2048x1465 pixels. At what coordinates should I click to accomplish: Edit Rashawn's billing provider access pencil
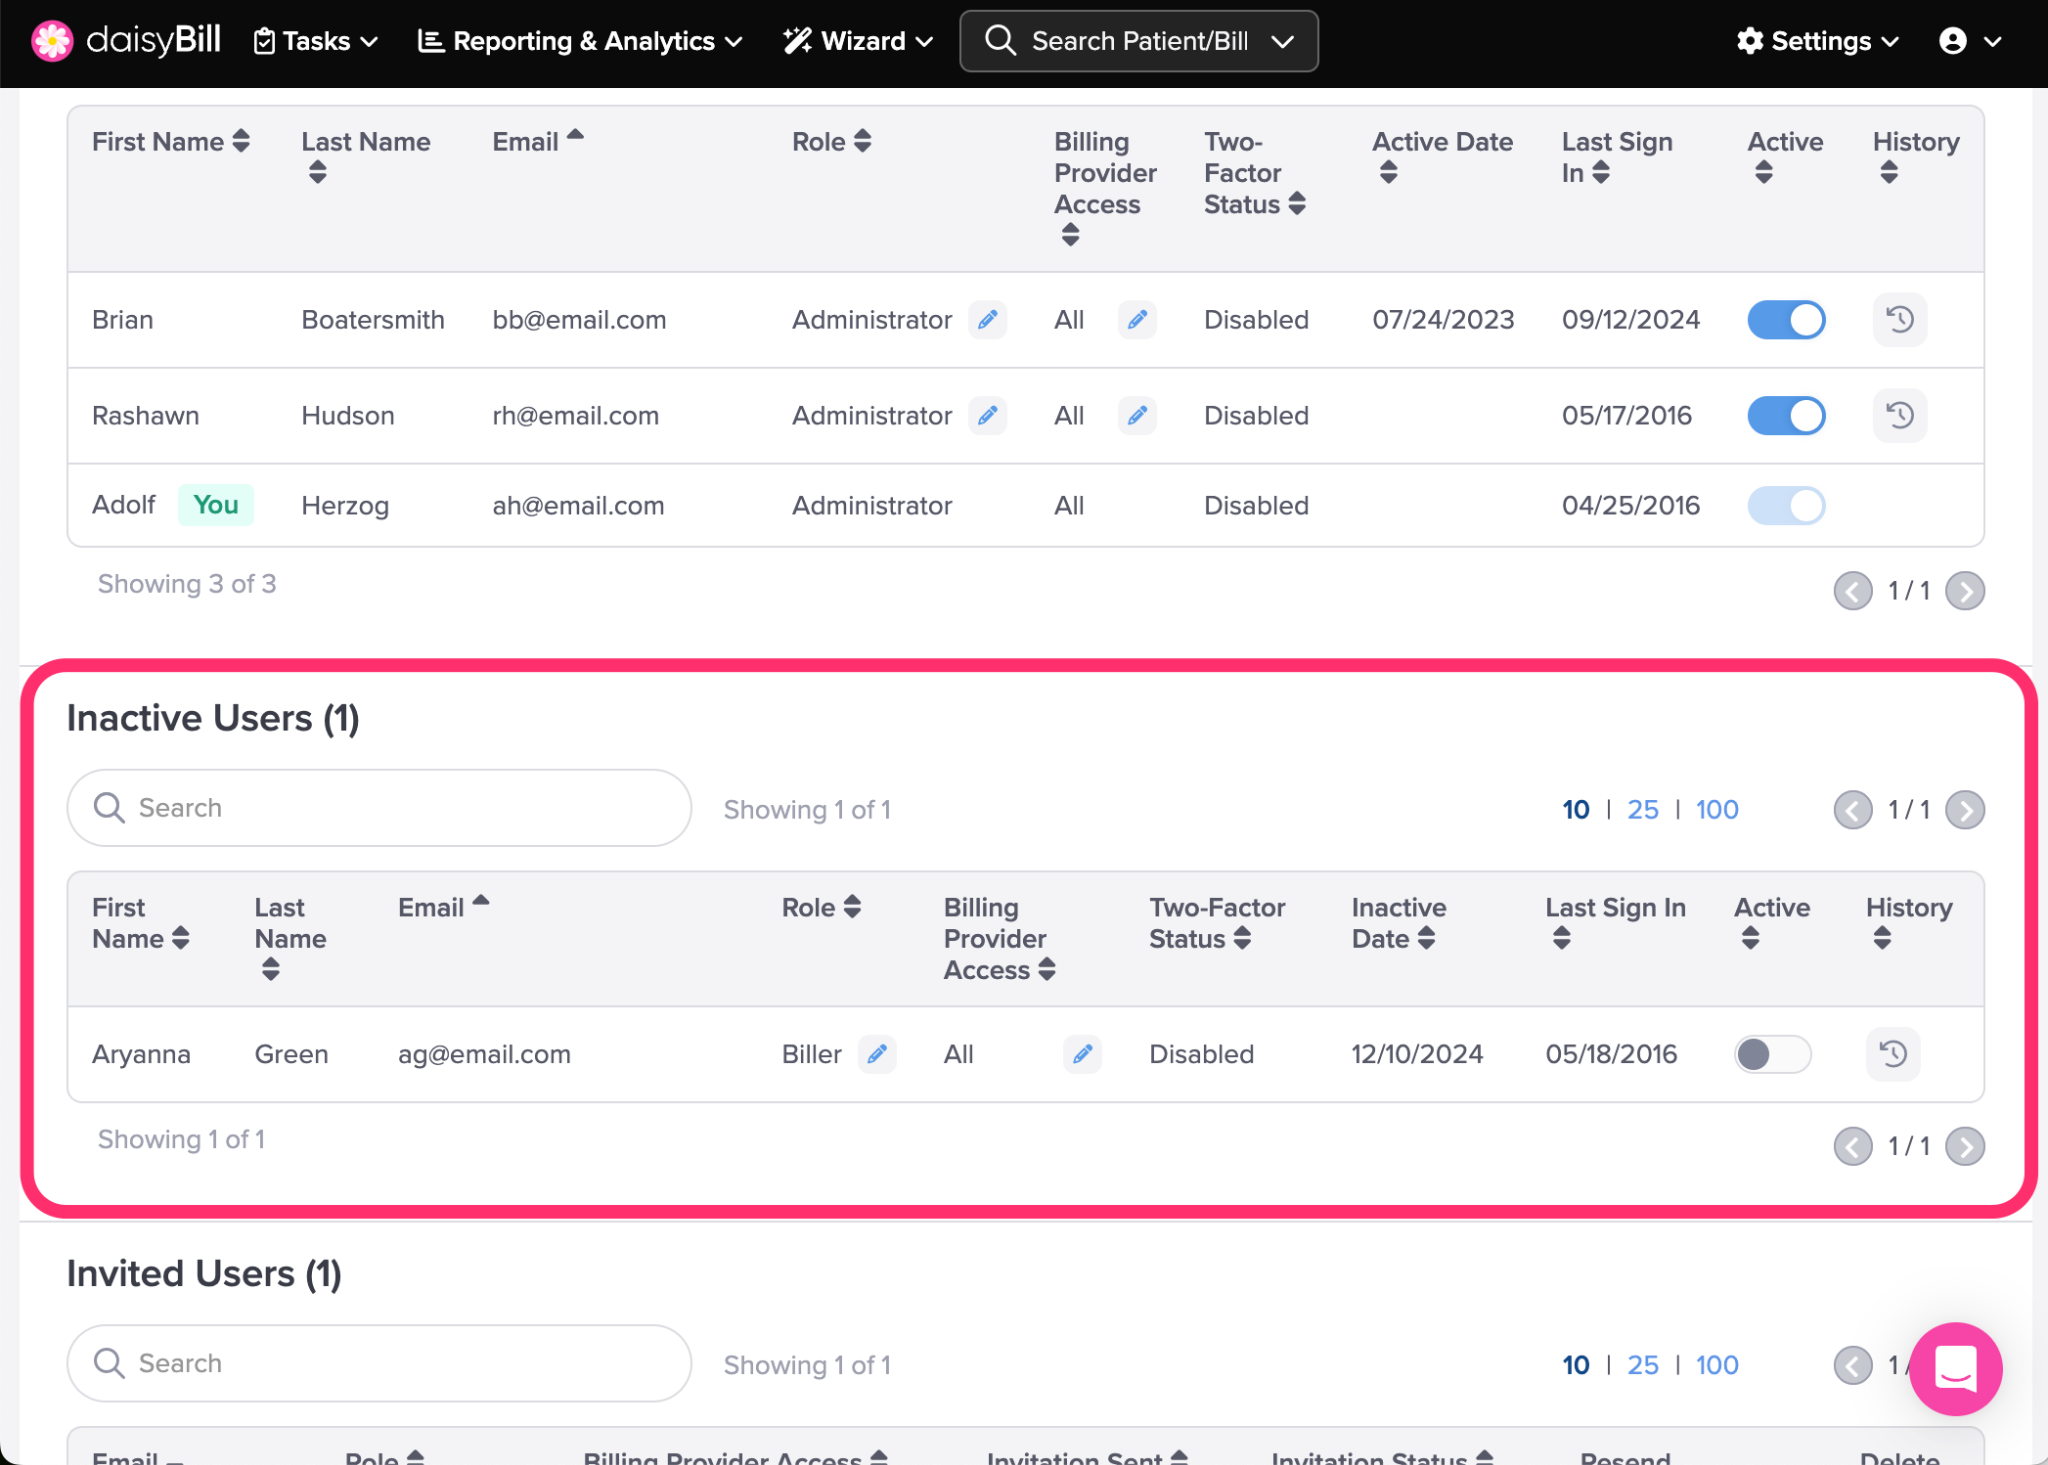click(x=1137, y=415)
